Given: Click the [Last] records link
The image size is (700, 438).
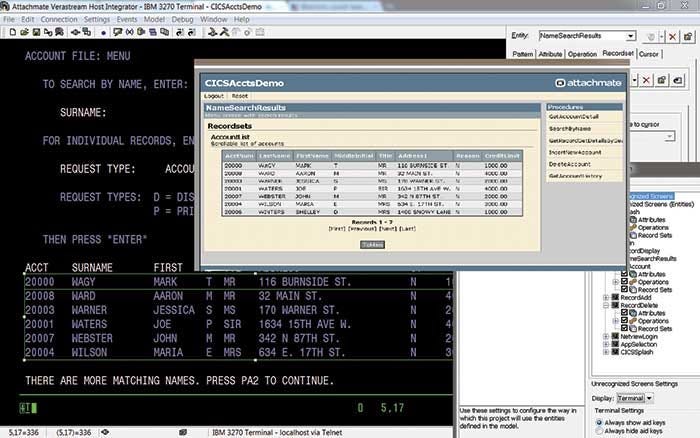Looking at the screenshot, I should click(407, 229).
